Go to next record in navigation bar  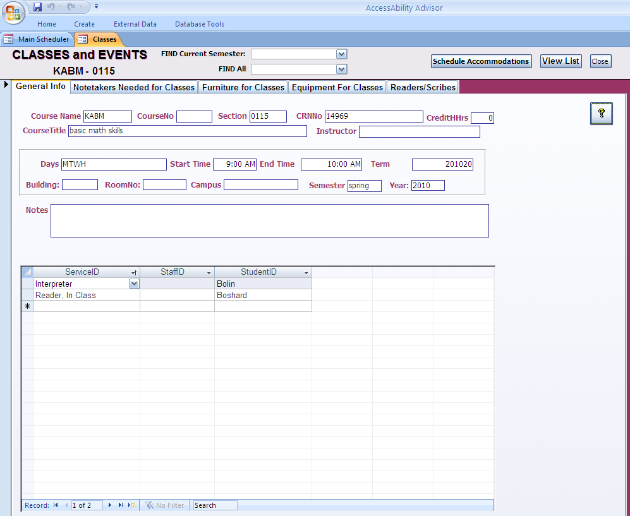[x=110, y=505]
